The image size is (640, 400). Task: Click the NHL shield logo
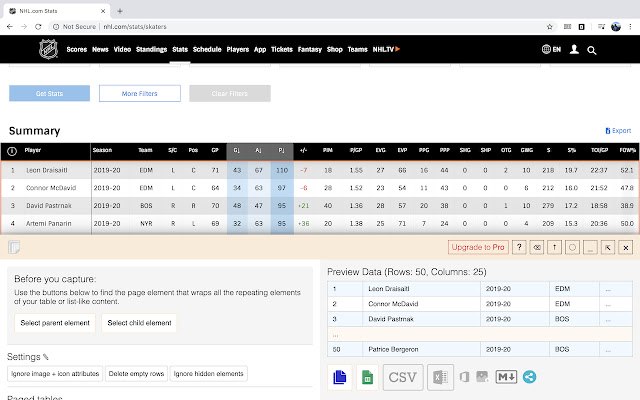(x=48, y=49)
